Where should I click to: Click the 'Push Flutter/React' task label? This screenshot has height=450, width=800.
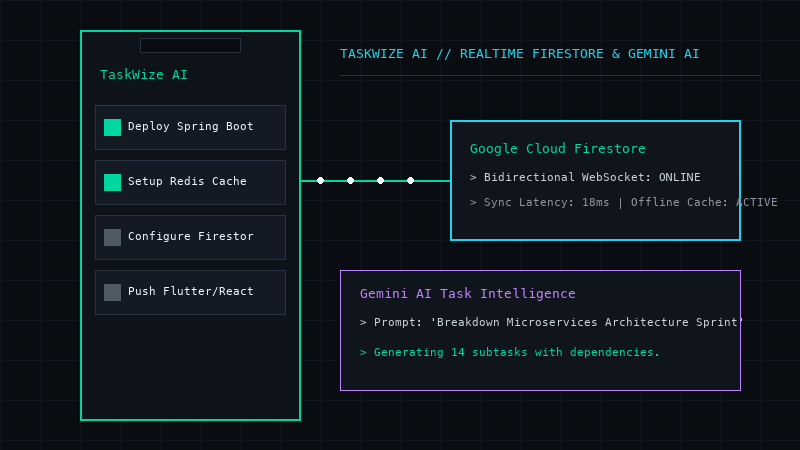(x=190, y=291)
